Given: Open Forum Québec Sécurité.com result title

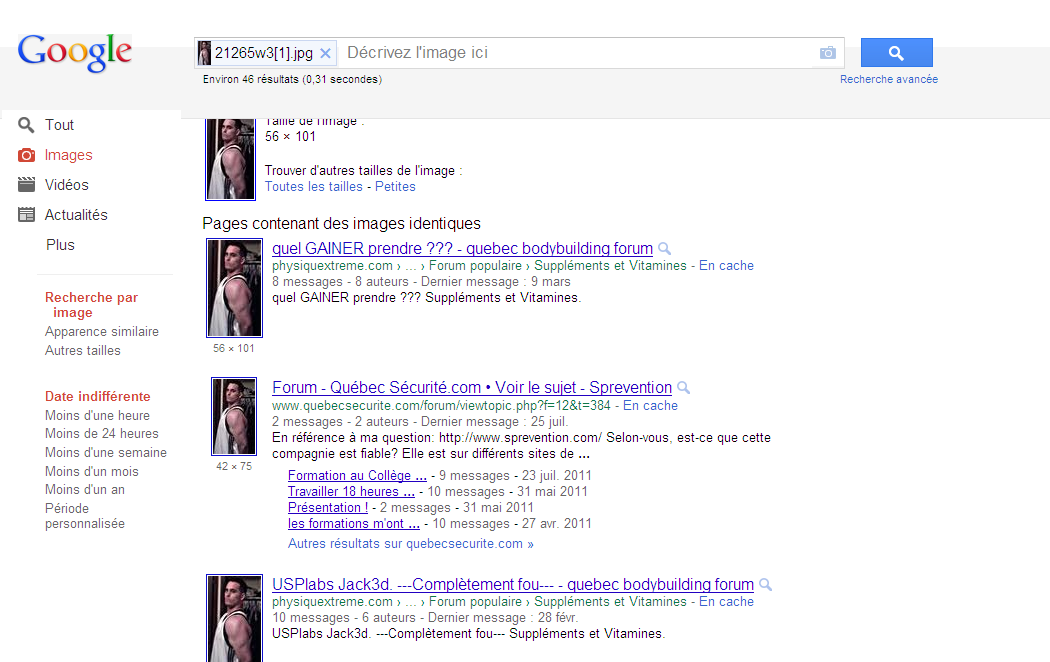Looking at the screenshot, I should tap(471, 388).
